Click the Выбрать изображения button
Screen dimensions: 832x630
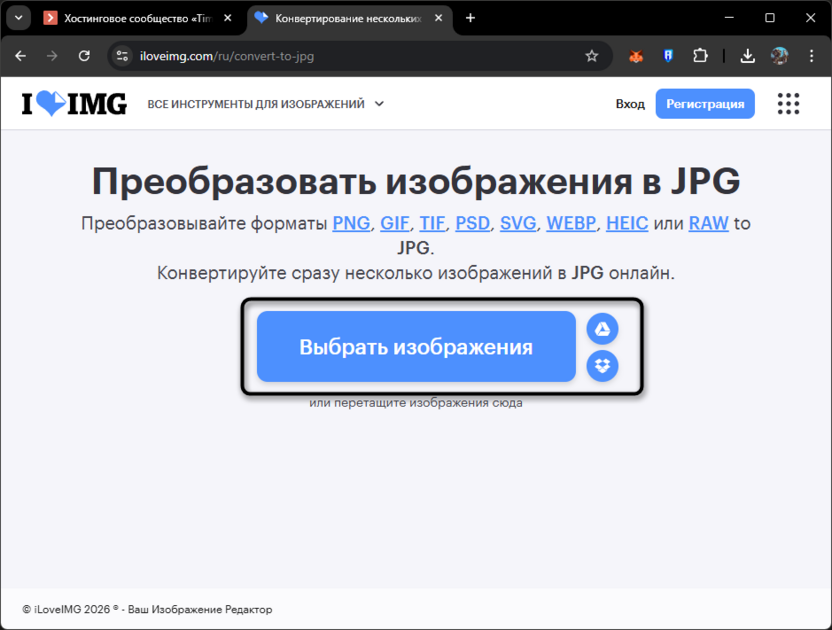(415, 345)
